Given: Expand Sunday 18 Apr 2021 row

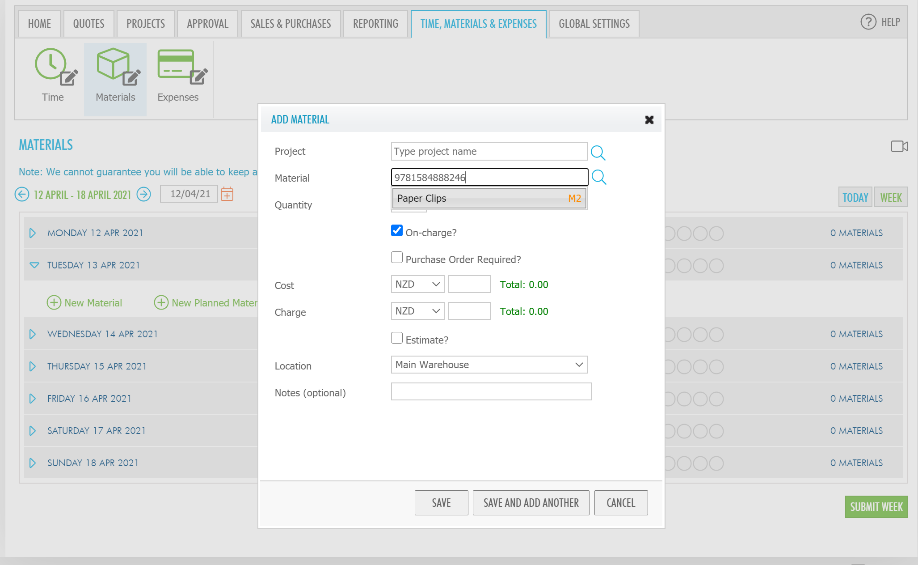Looking at the screenshot, I should point(33,463).
